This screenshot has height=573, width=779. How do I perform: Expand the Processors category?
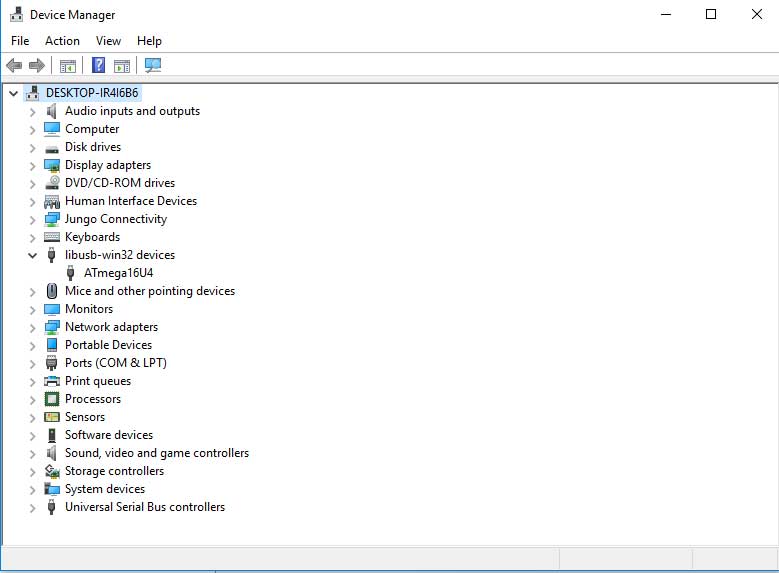(x=33, y=400)
